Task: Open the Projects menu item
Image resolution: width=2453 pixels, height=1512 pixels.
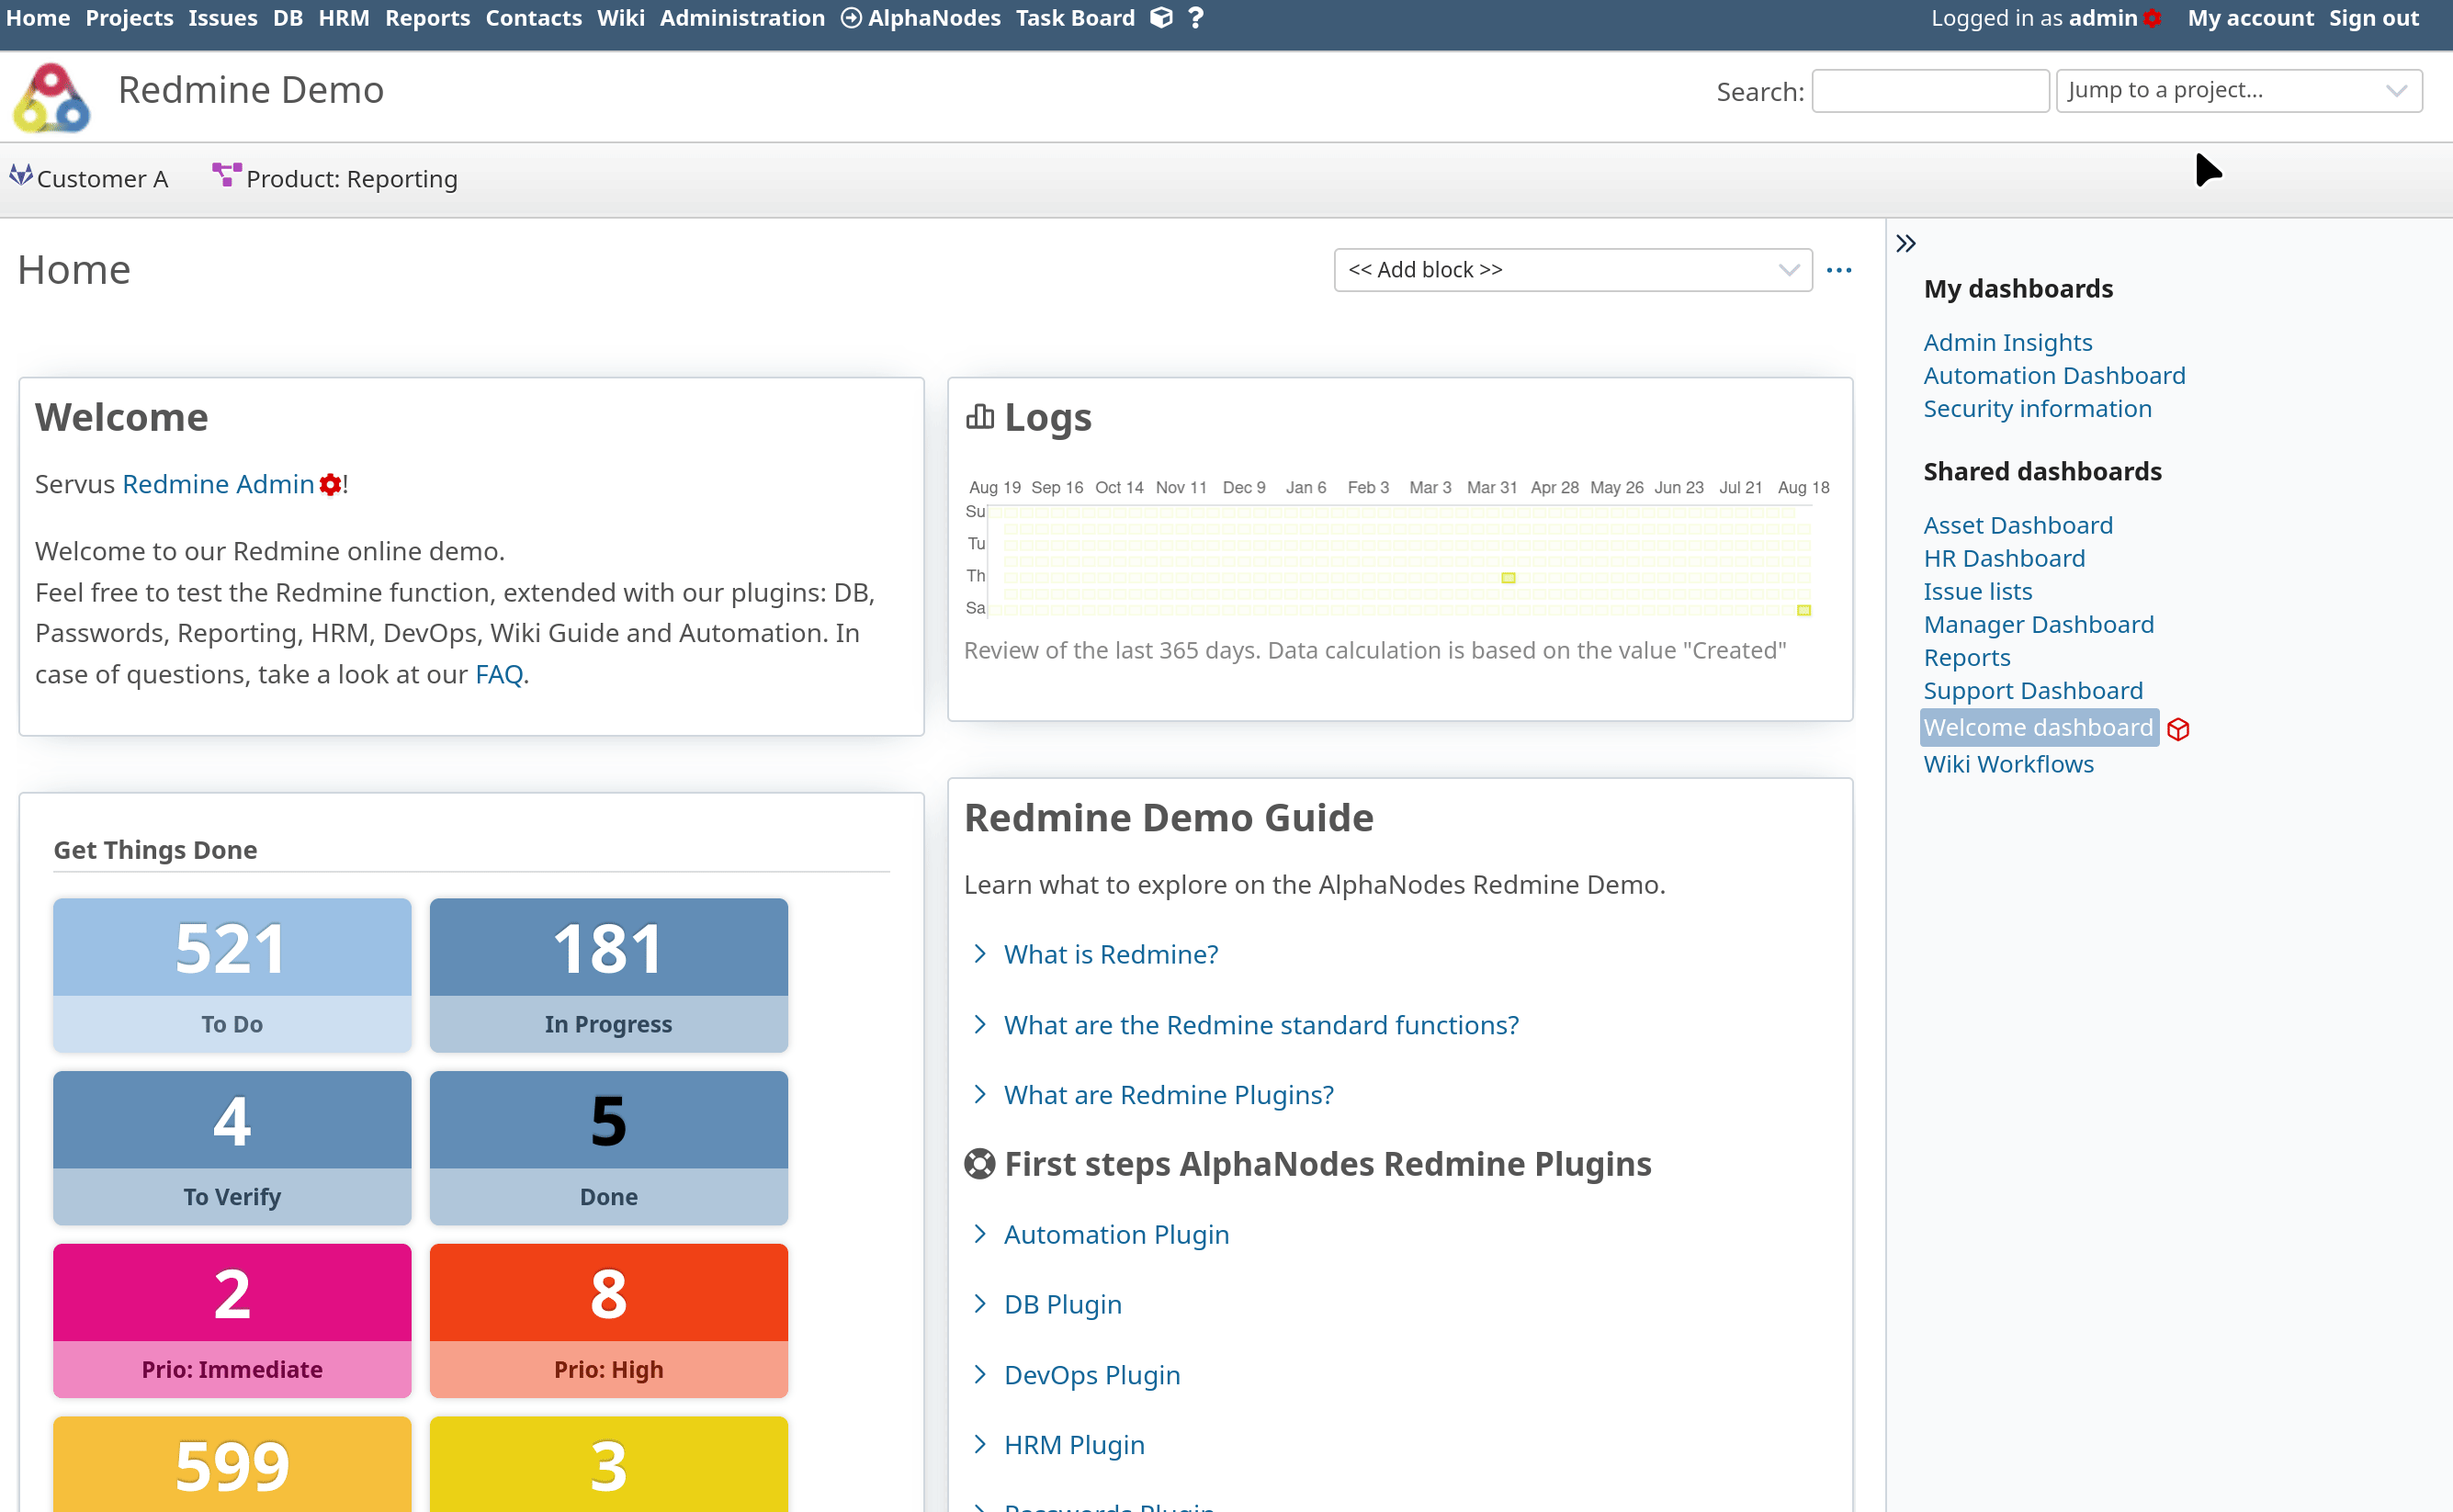Action: coord(129,18)
